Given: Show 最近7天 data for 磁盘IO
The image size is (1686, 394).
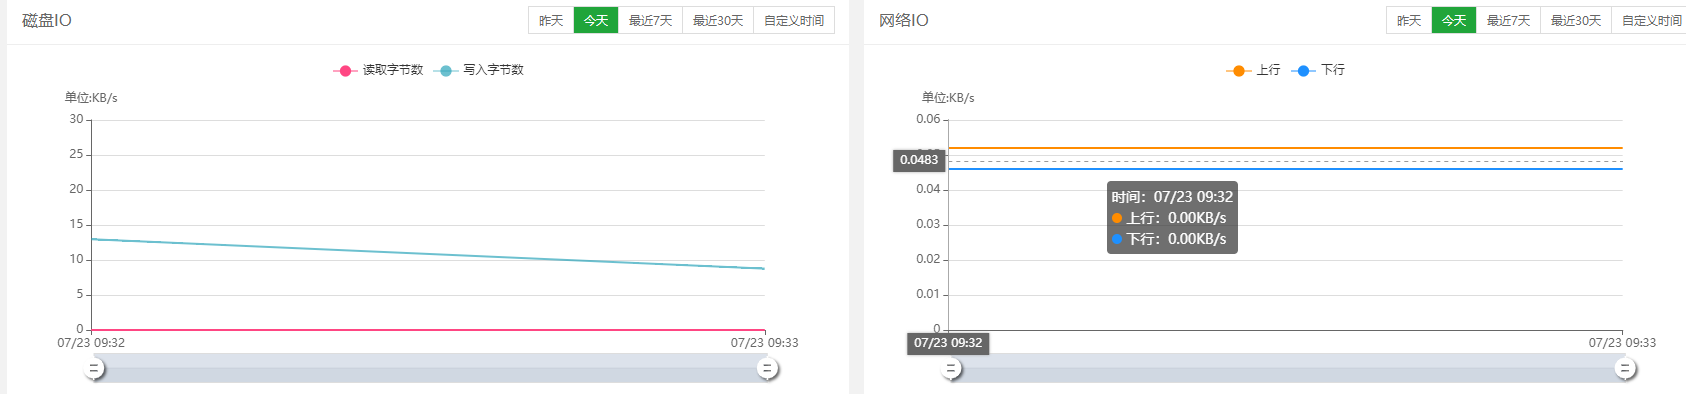Looking at the screenshot, I should coord(650,20).
